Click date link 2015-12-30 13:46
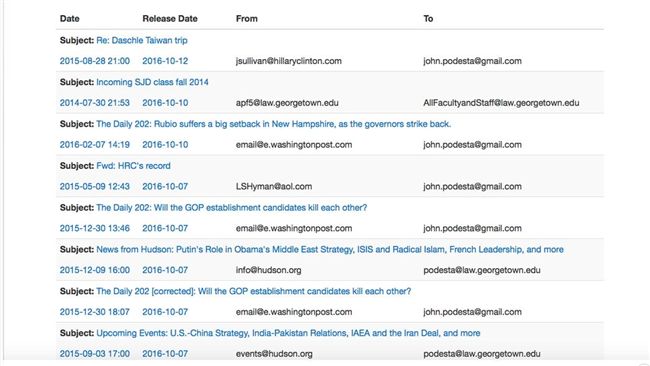 (95, 228)
